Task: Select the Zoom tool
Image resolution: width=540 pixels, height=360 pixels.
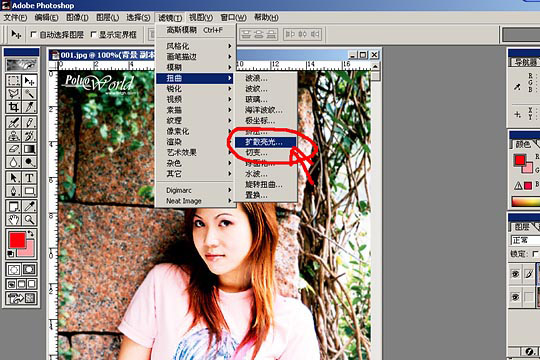Action: [x=29, y=219]
